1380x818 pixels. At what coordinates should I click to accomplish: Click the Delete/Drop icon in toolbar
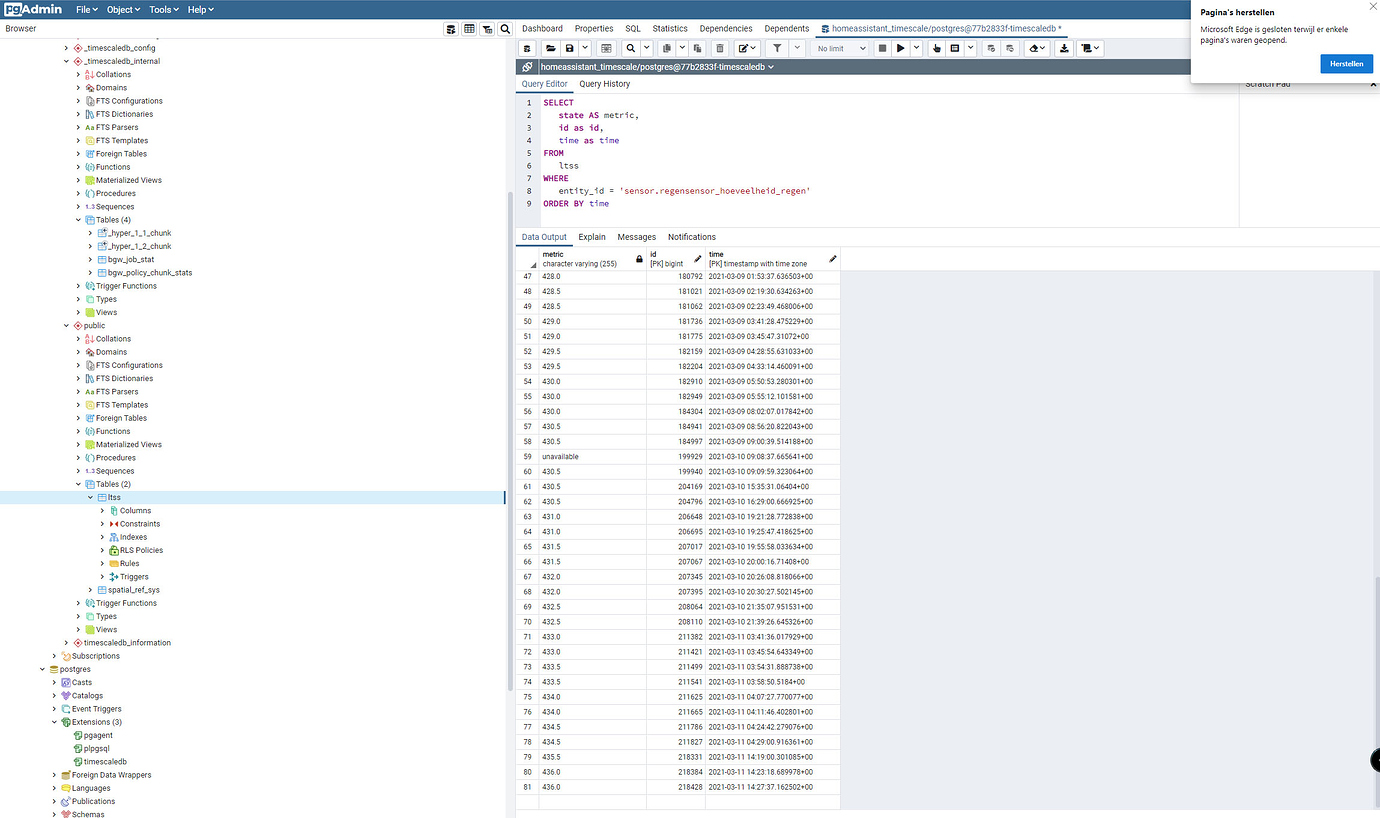tap(719, 47)
